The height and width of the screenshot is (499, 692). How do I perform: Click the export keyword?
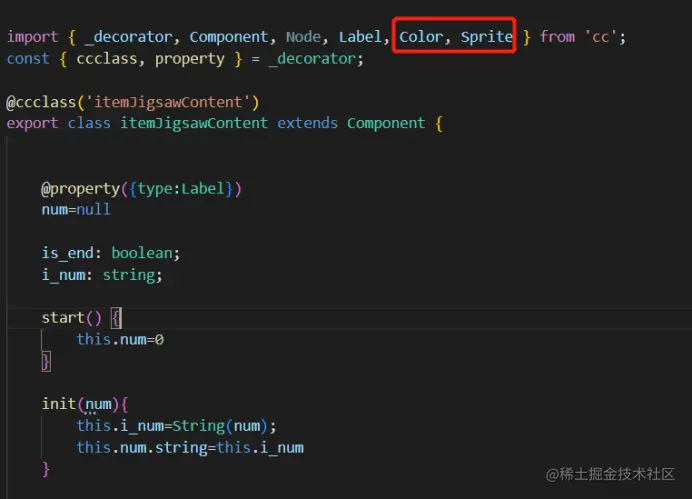32,123
